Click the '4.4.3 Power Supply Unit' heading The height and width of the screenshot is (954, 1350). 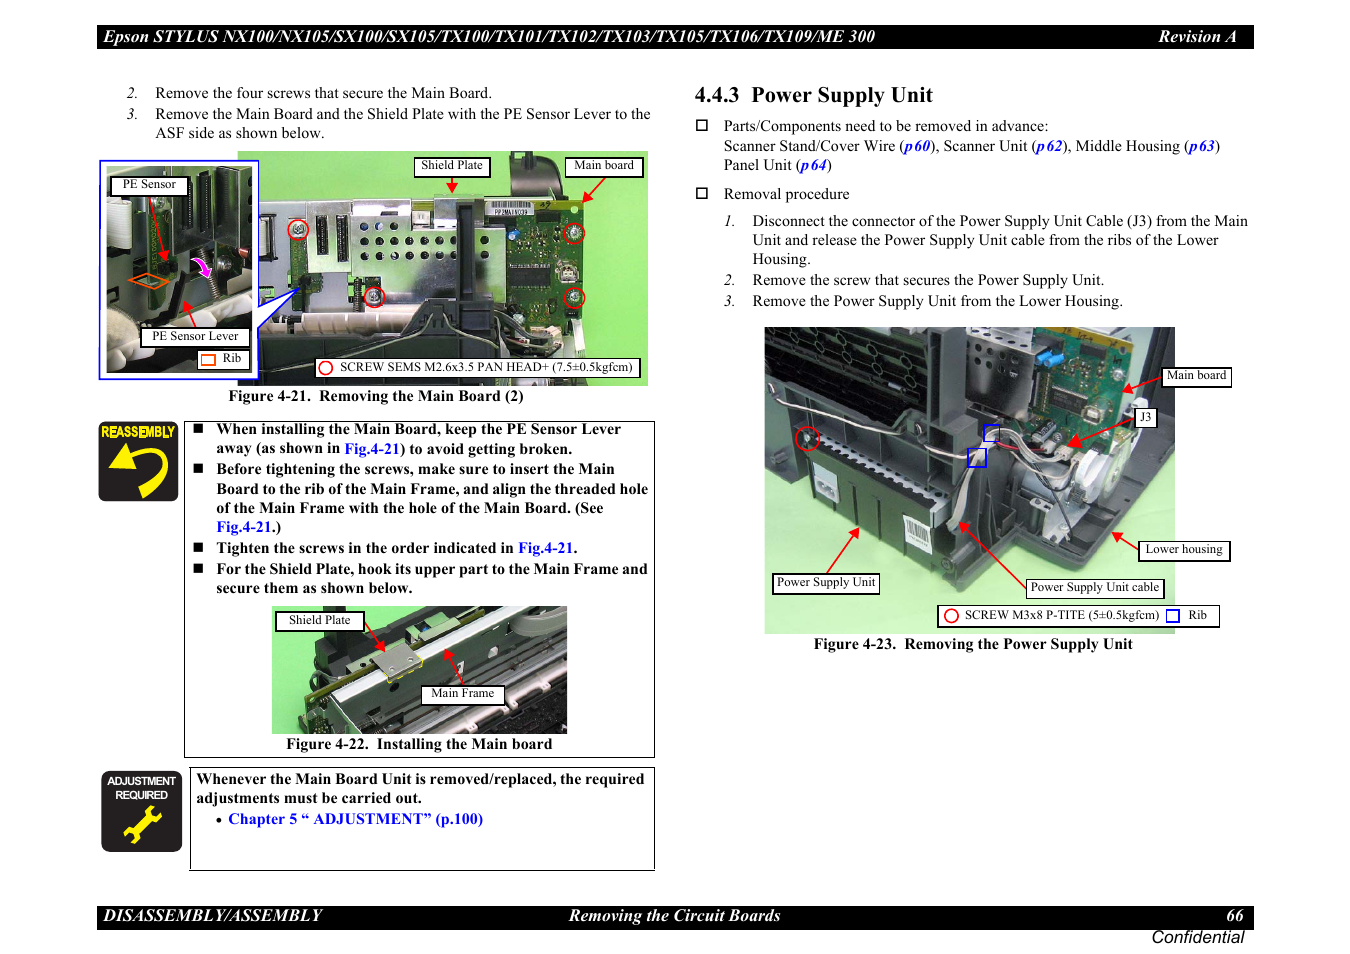point(813,95)
